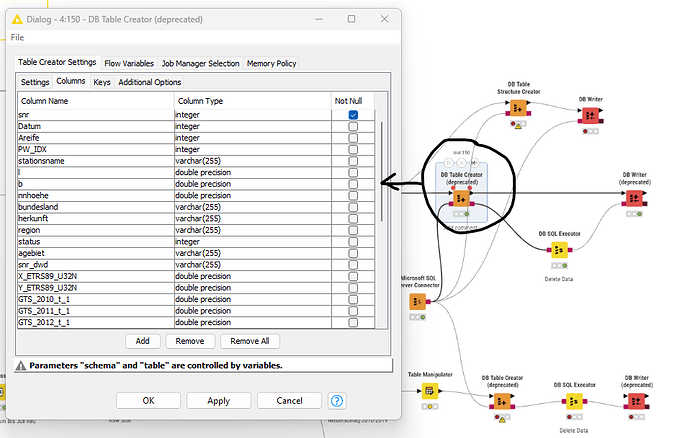Select the bottom DB Table Creator (deprecated) node
The image size is (690, 438).
point(502,401)
